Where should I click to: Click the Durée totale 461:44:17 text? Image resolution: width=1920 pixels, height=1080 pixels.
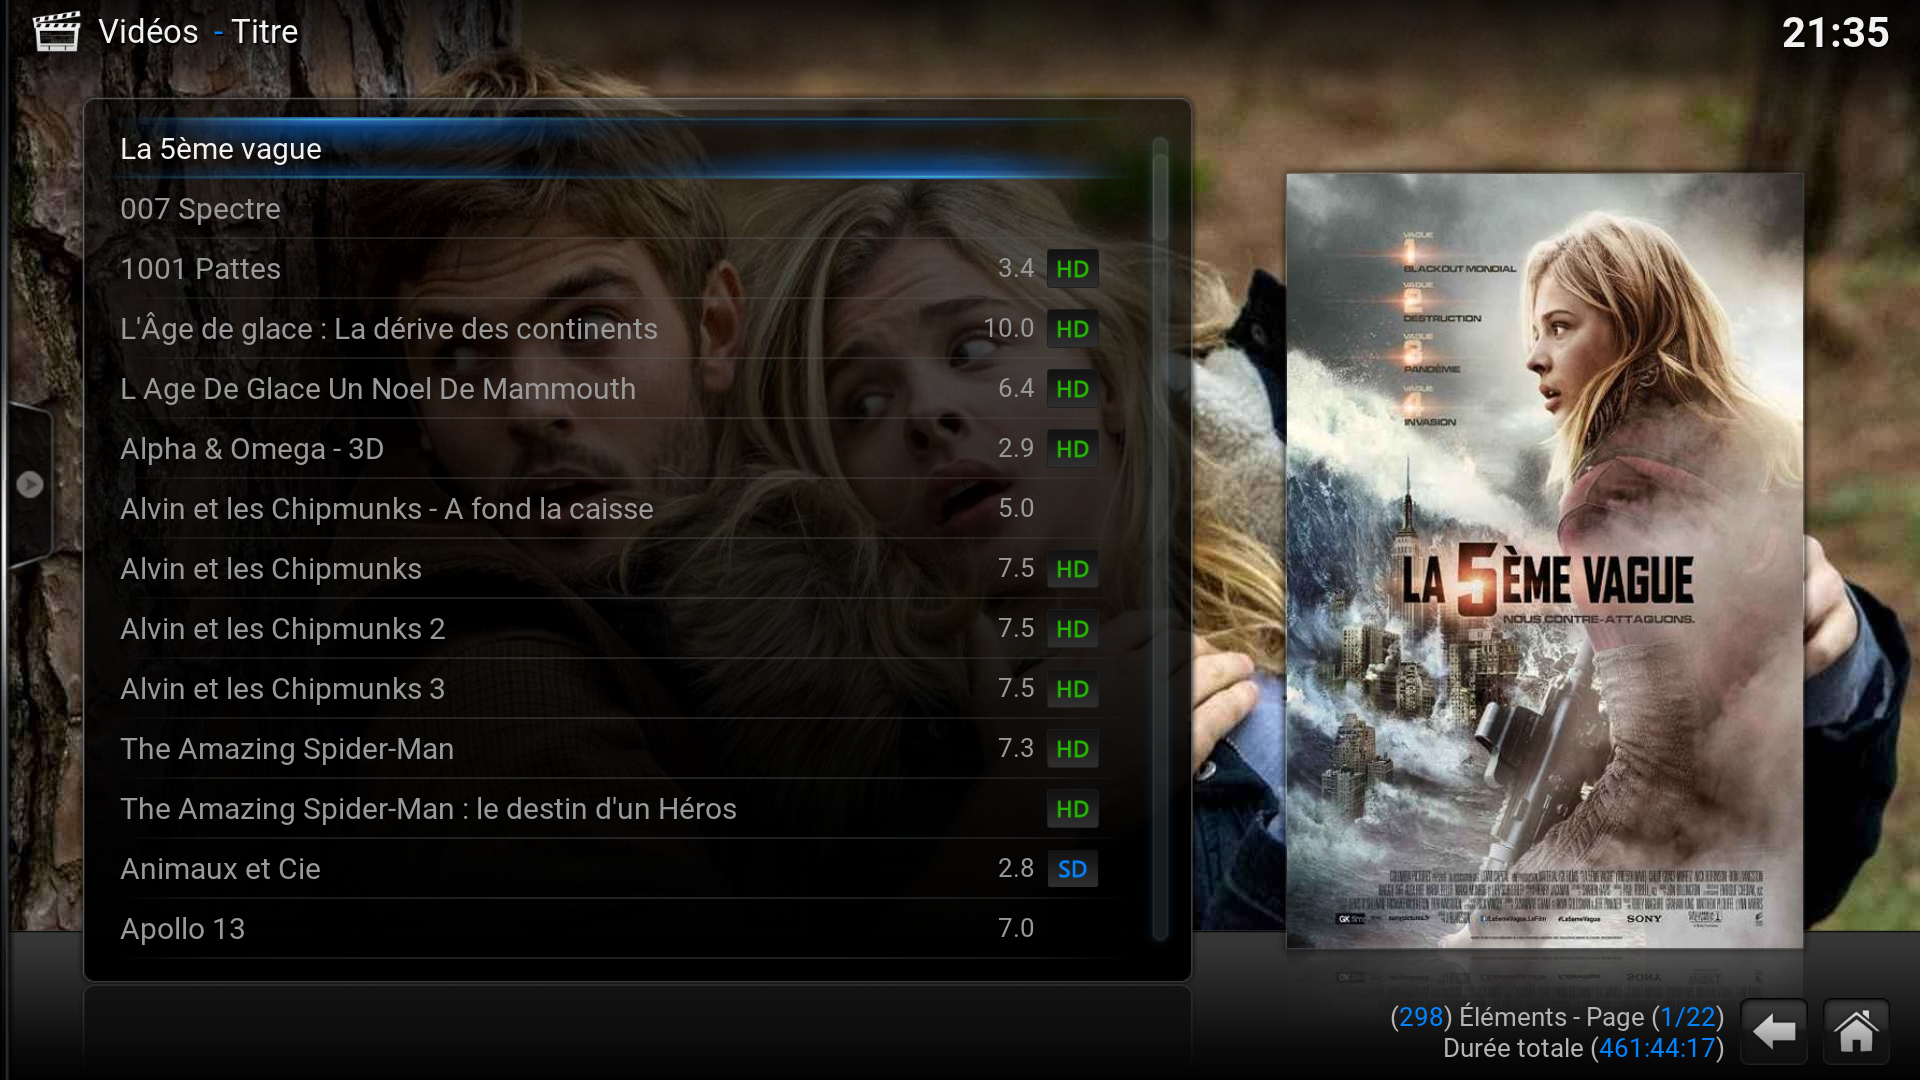[1584, 1048]
